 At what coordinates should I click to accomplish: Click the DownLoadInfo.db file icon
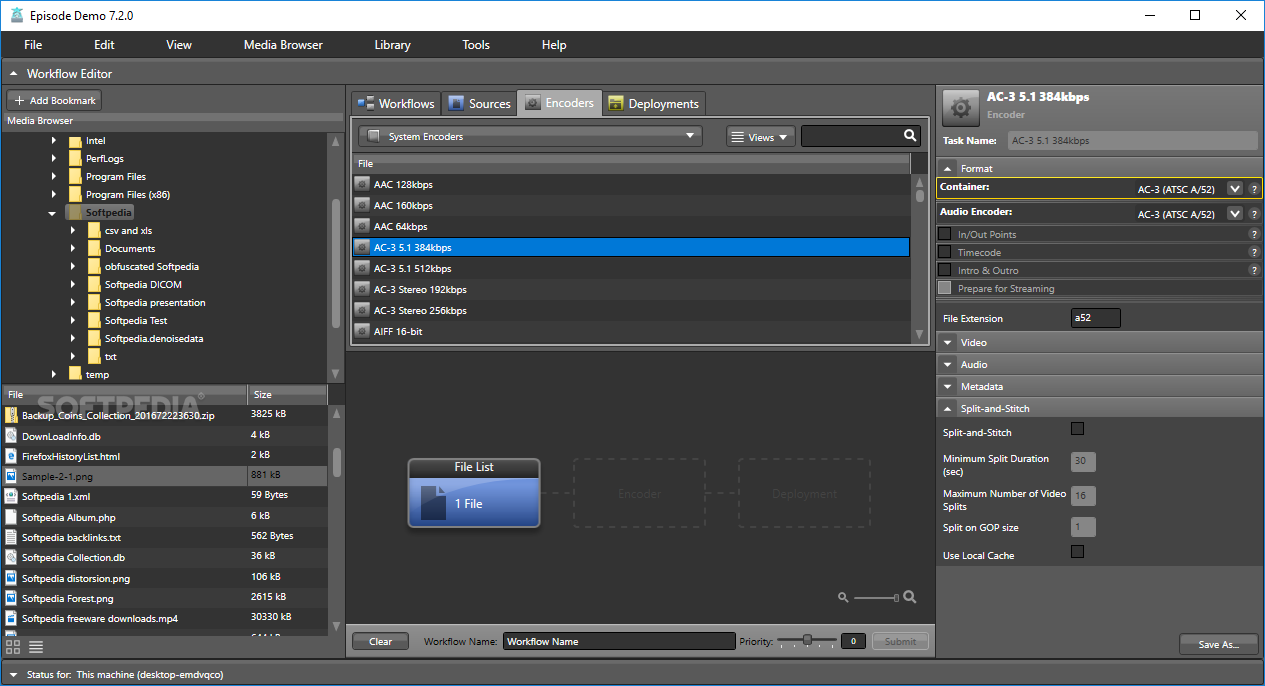coord(12,436)
